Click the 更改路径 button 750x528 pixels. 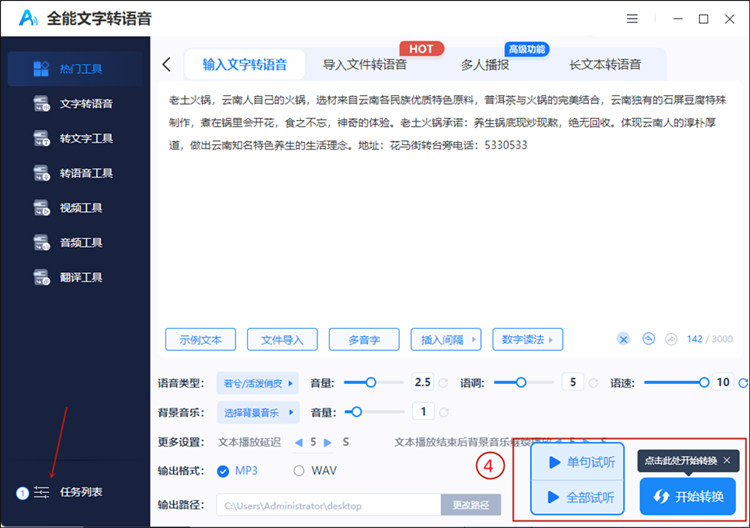[x=472, y=505]
